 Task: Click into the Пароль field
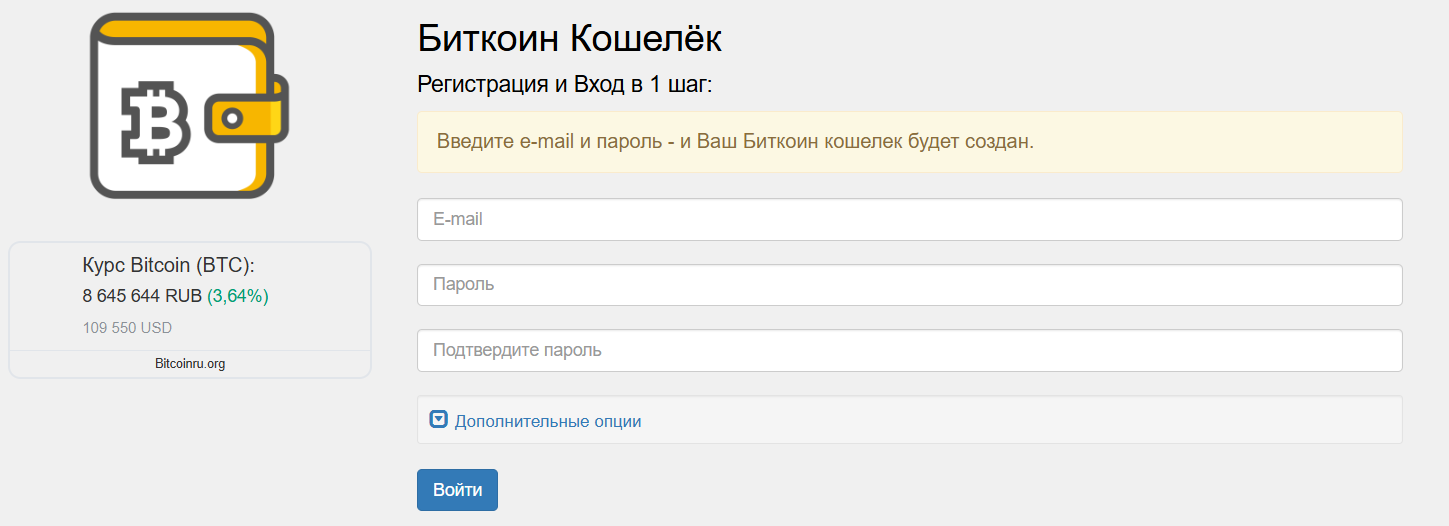[909, 285]
